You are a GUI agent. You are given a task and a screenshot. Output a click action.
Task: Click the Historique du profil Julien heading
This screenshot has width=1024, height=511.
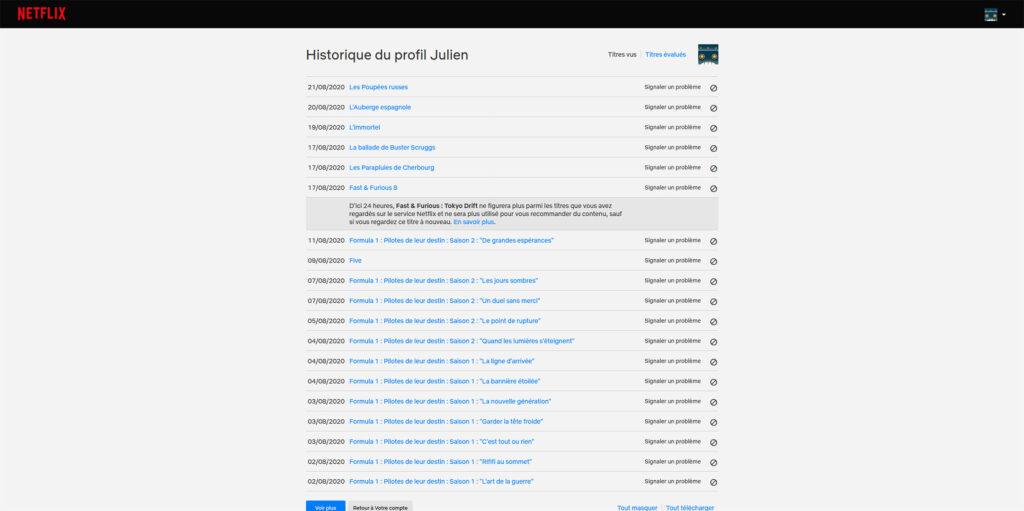387,56
